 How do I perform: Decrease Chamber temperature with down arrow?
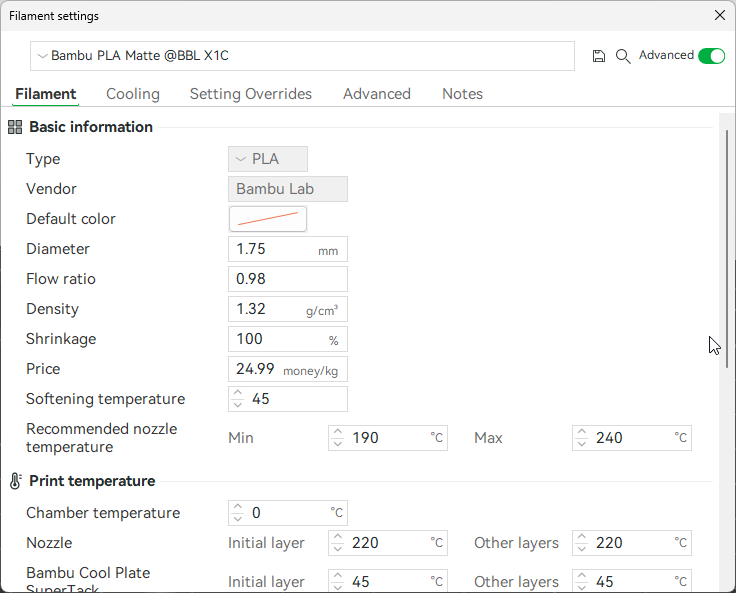coord(238,519)
